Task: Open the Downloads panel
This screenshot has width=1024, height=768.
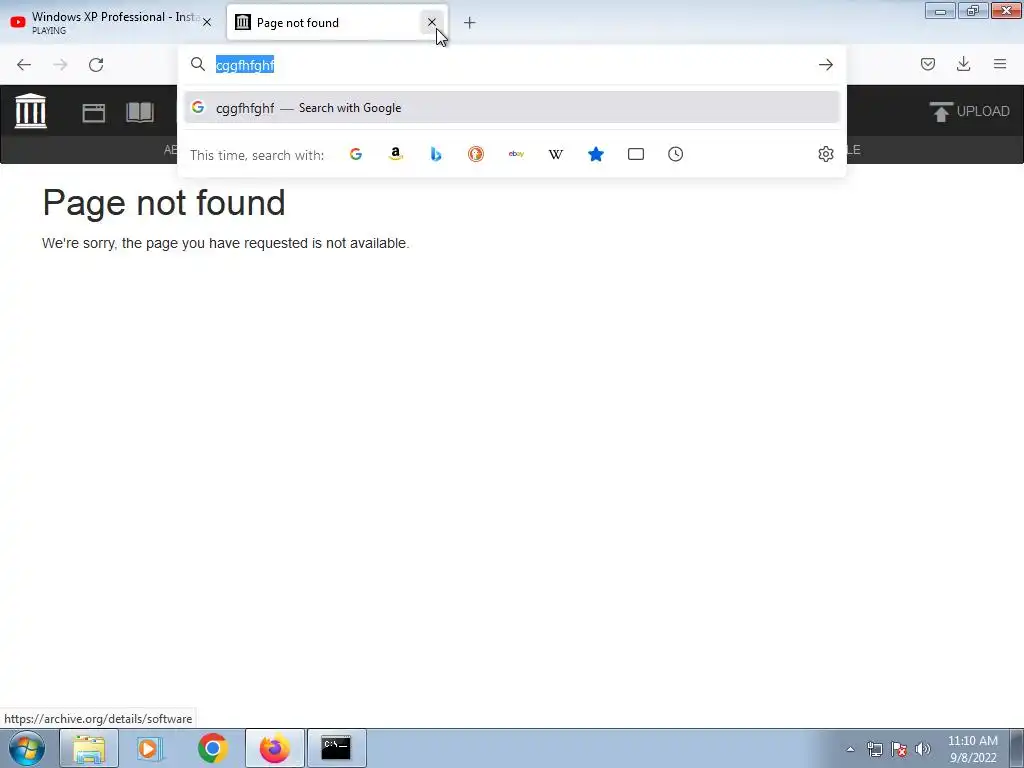Action: pyautogui.click(x=963, y=64)
